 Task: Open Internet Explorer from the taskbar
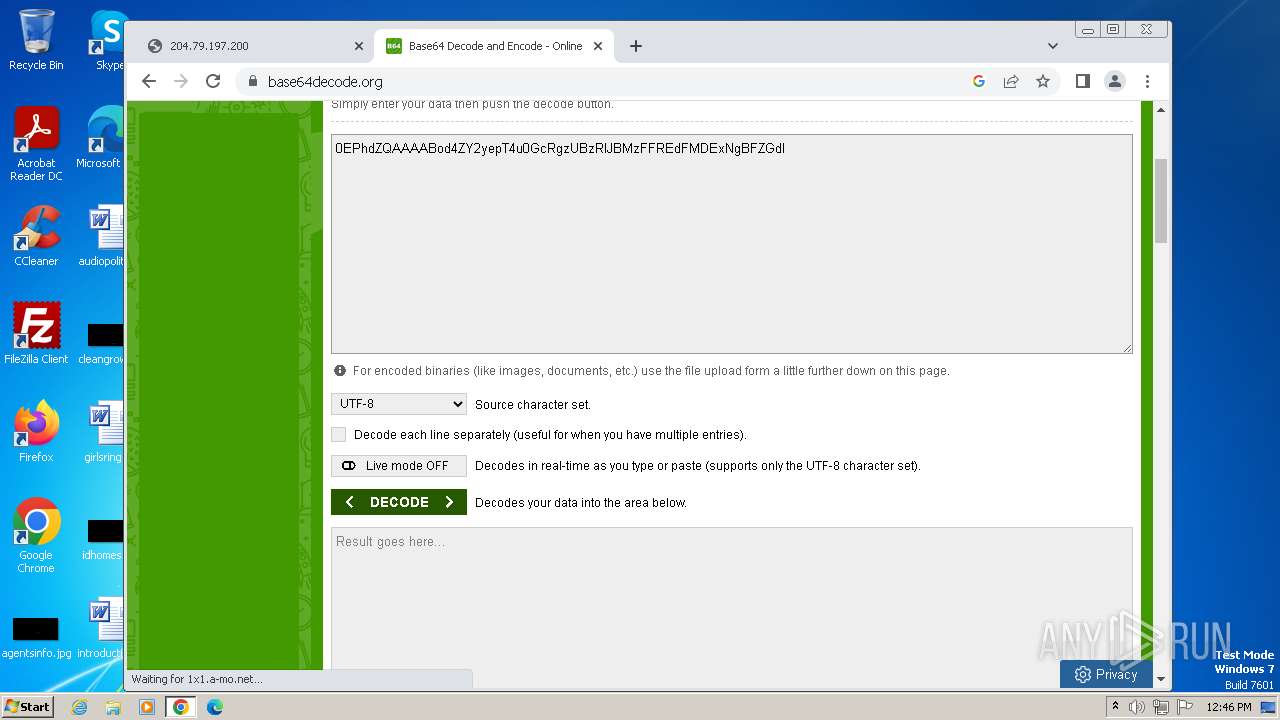80,707
